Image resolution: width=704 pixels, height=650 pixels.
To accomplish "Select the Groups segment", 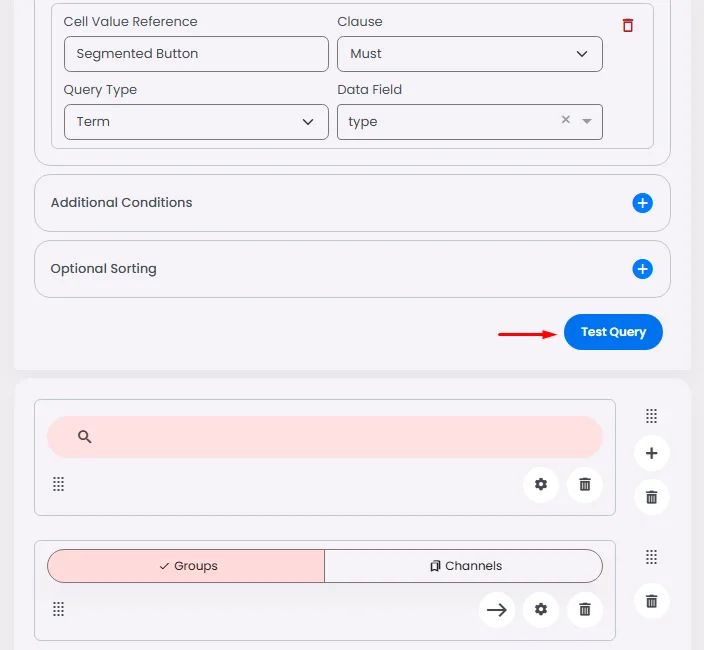I will tap(186, 566).
